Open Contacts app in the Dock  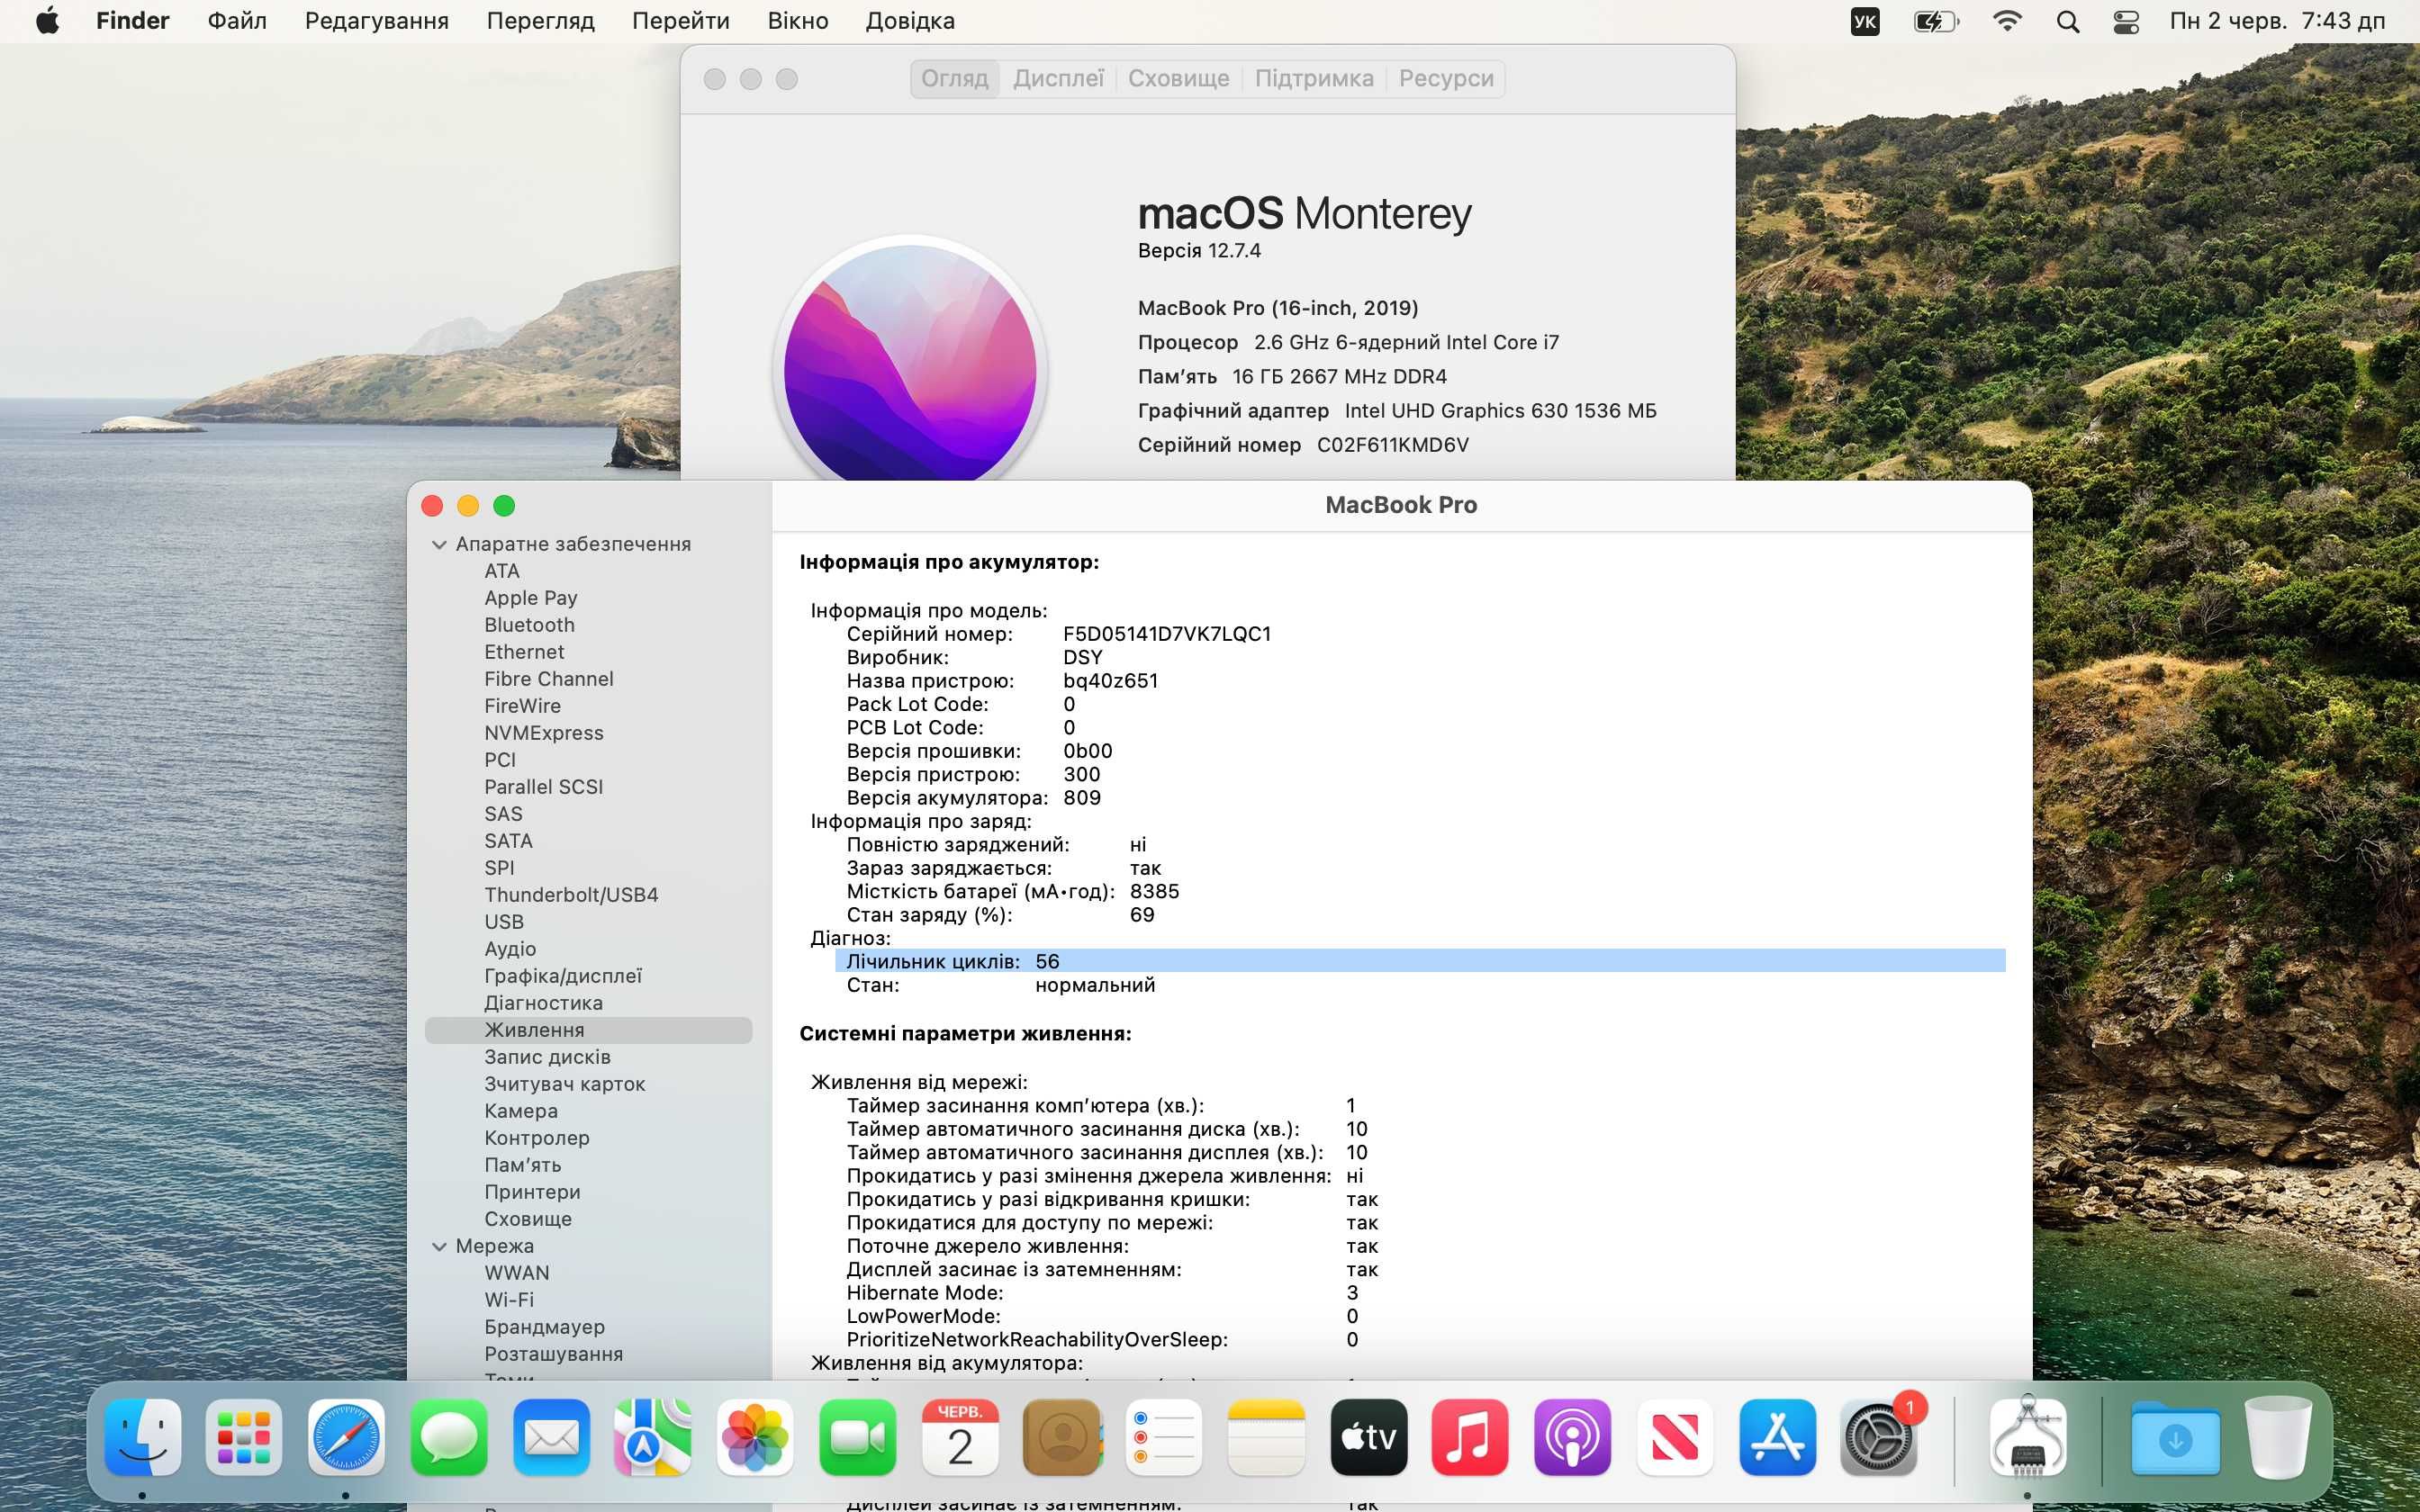tap(1062, 1438)
